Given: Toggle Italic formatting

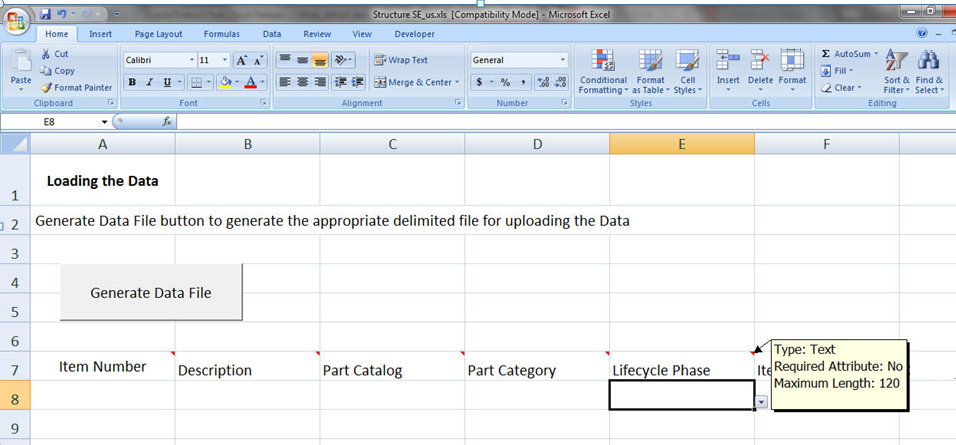Looking at the screenshot, I should tap(149, 82).
